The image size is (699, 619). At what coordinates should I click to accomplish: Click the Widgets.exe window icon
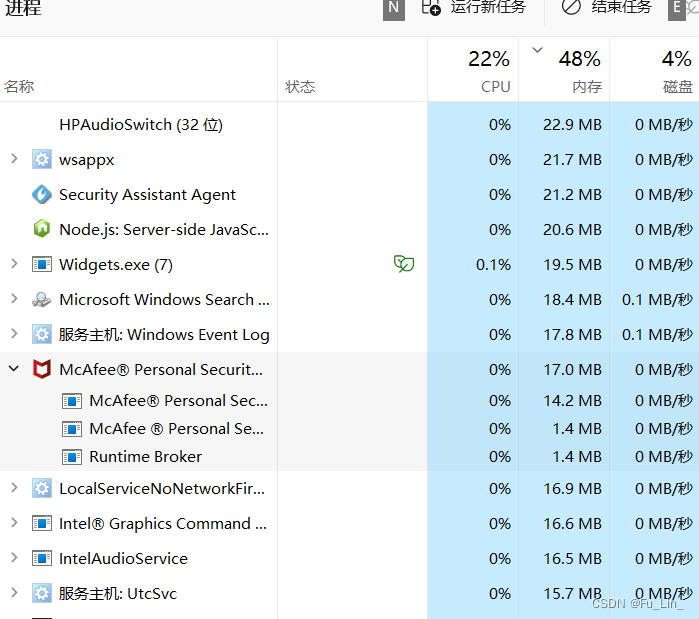(42, 265)
